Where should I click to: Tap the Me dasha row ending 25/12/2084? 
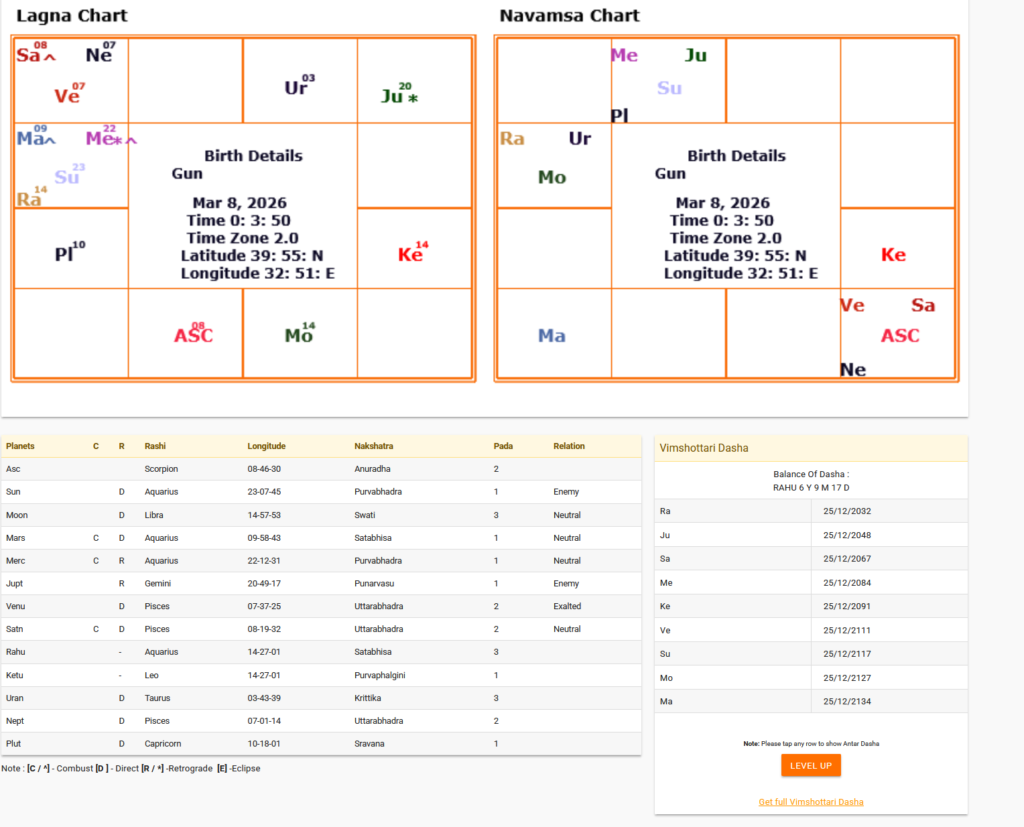point(810,583)
